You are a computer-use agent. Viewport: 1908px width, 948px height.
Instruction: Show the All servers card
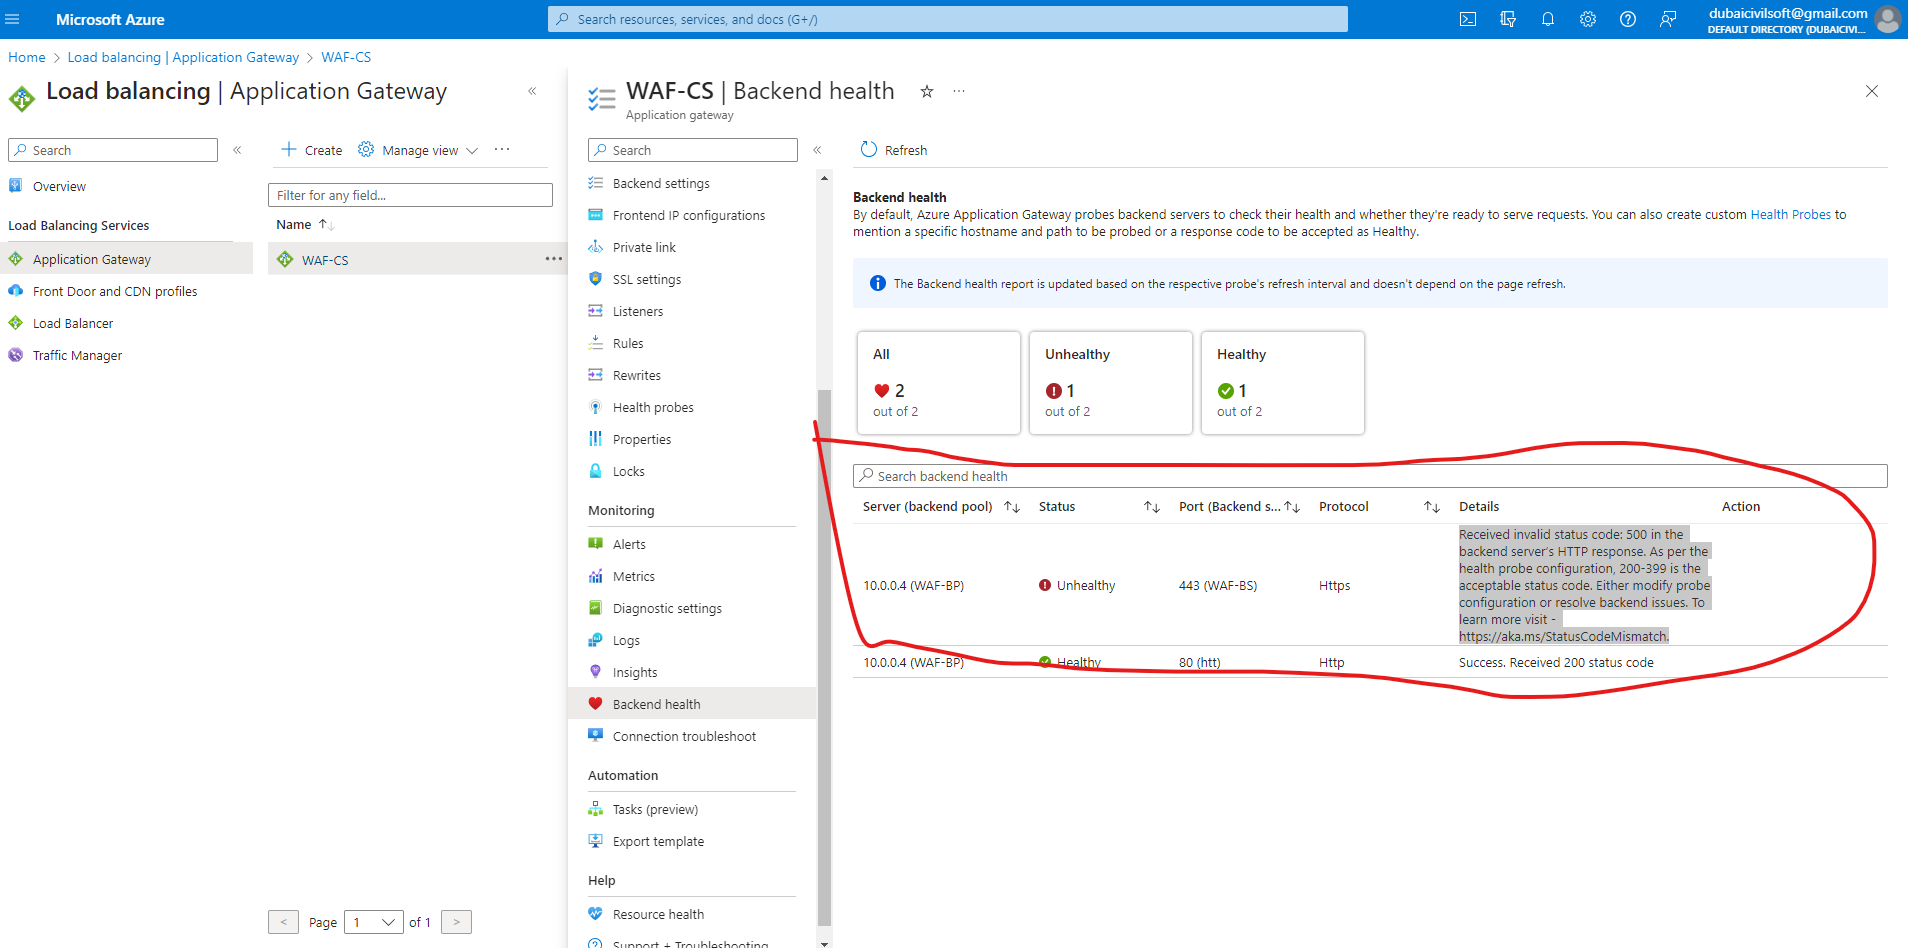click(939, 383)
